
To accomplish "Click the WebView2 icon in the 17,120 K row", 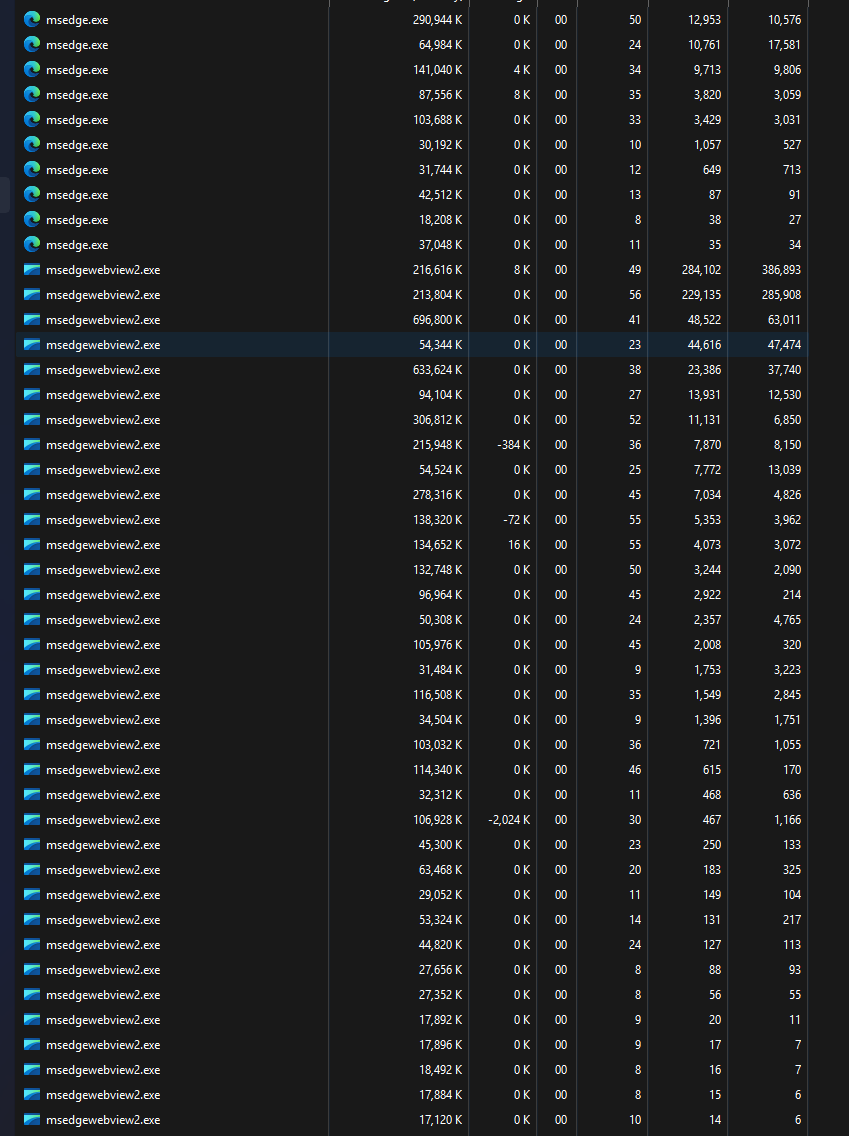I will tap(32, 1119).
